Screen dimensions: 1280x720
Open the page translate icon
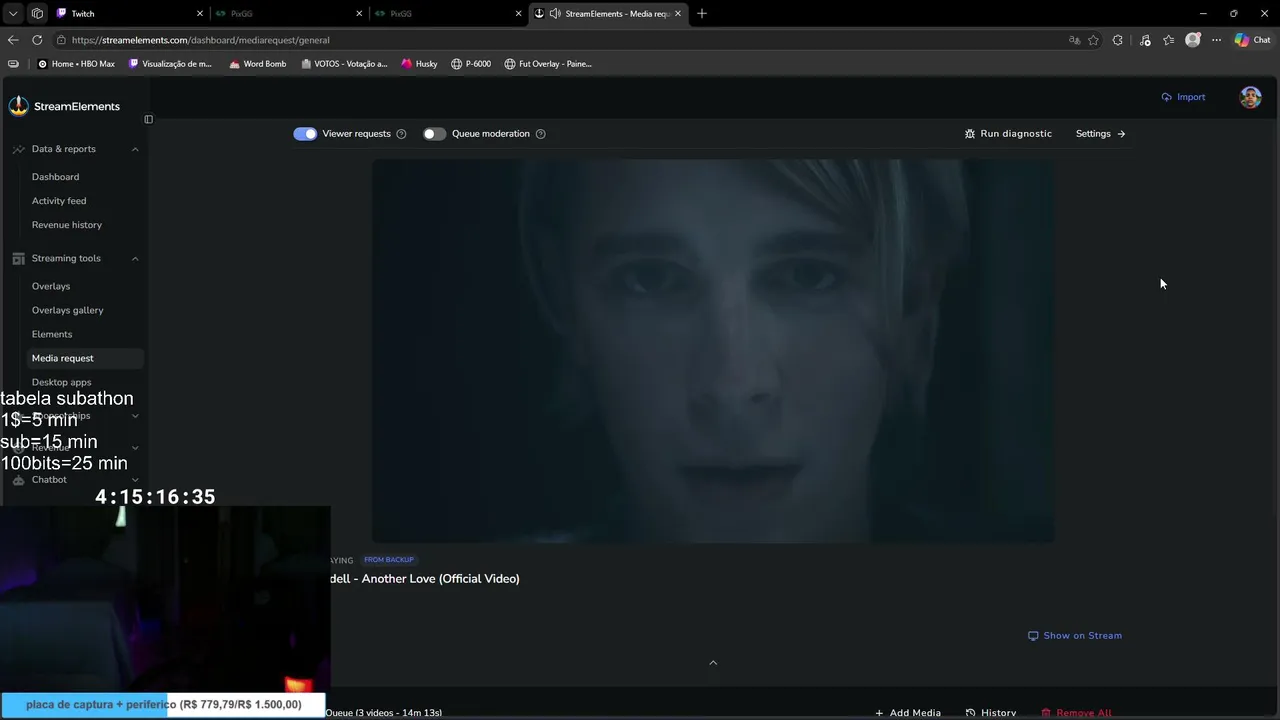(x=1074, y=40)
